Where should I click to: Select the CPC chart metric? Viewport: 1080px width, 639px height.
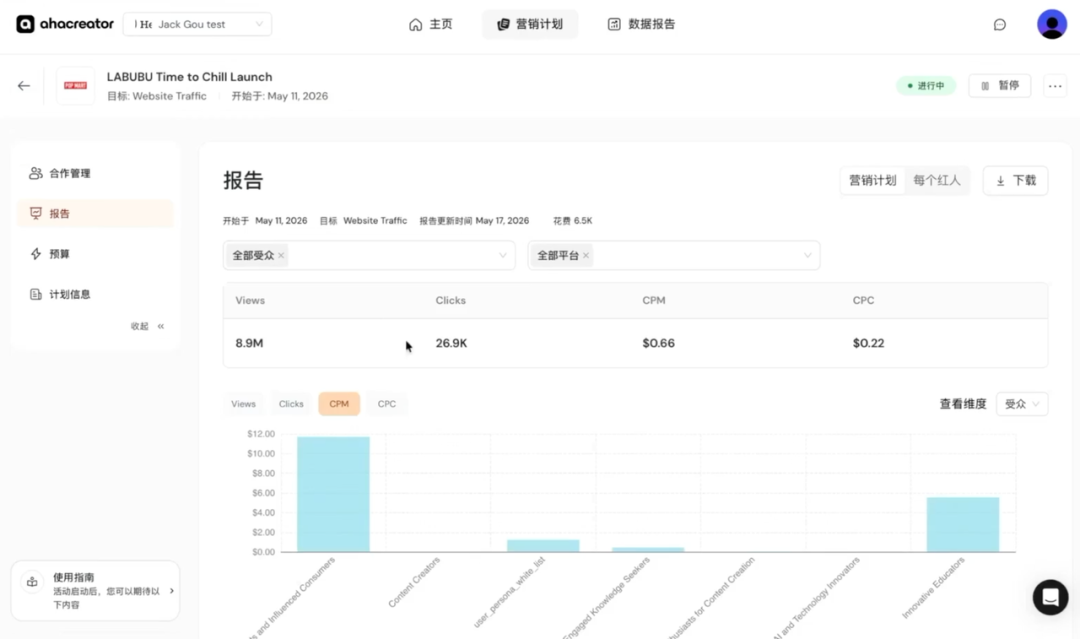tap(386, 404)
